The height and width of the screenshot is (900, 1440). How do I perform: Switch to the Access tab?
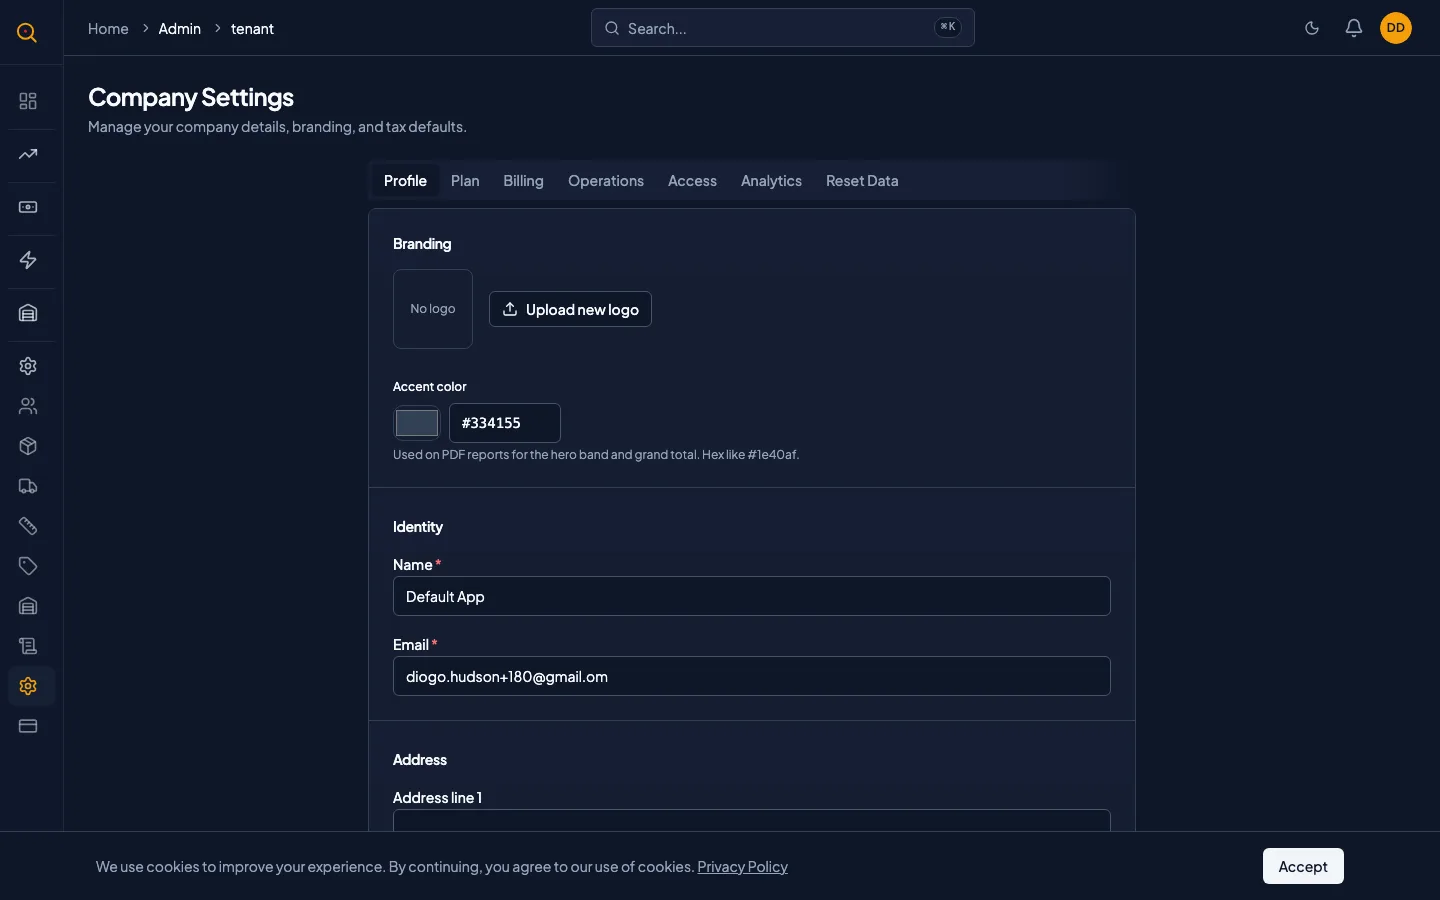point(692,181)
